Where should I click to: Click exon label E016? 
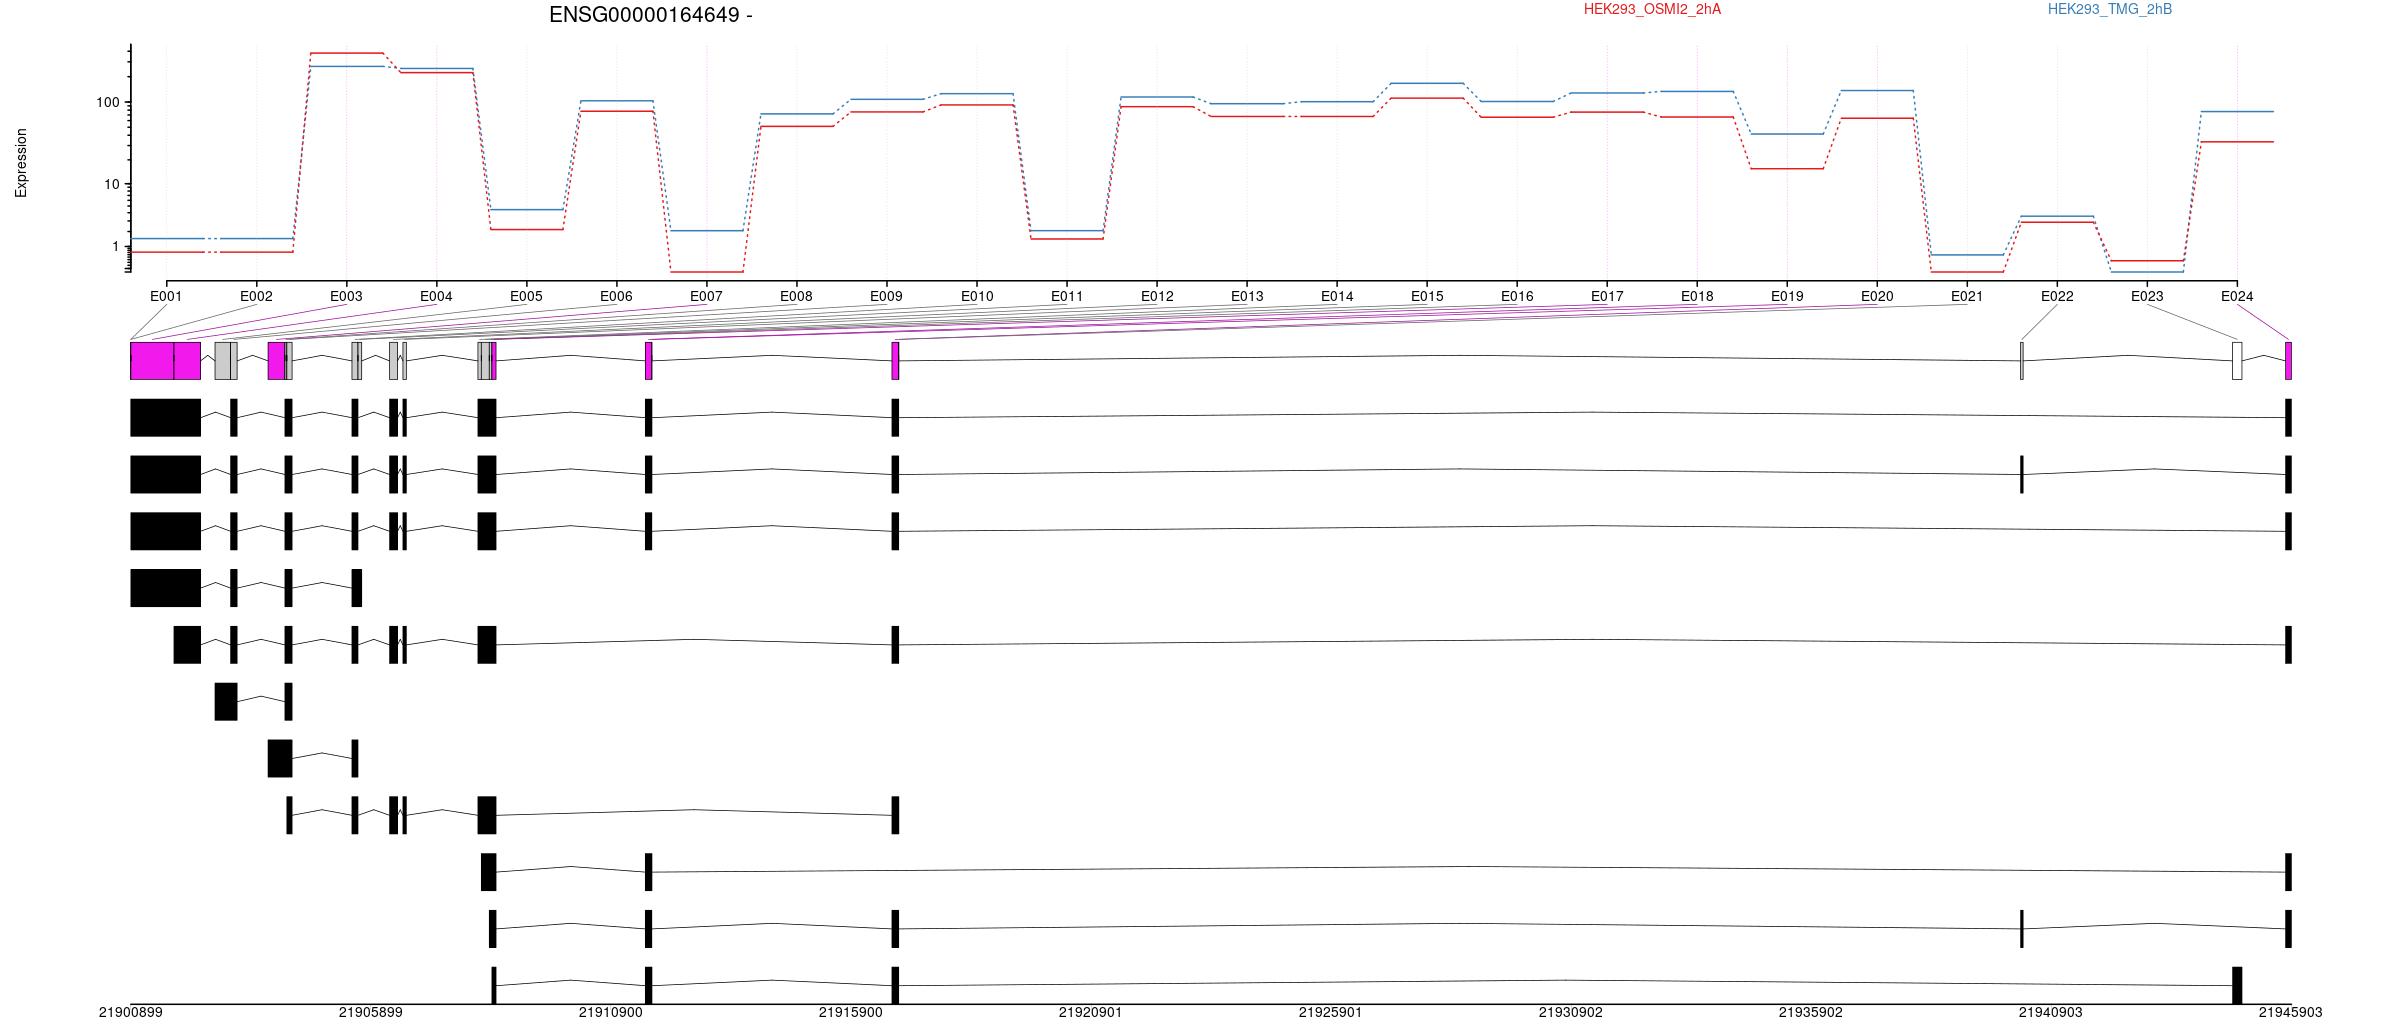click(1517, 296)
